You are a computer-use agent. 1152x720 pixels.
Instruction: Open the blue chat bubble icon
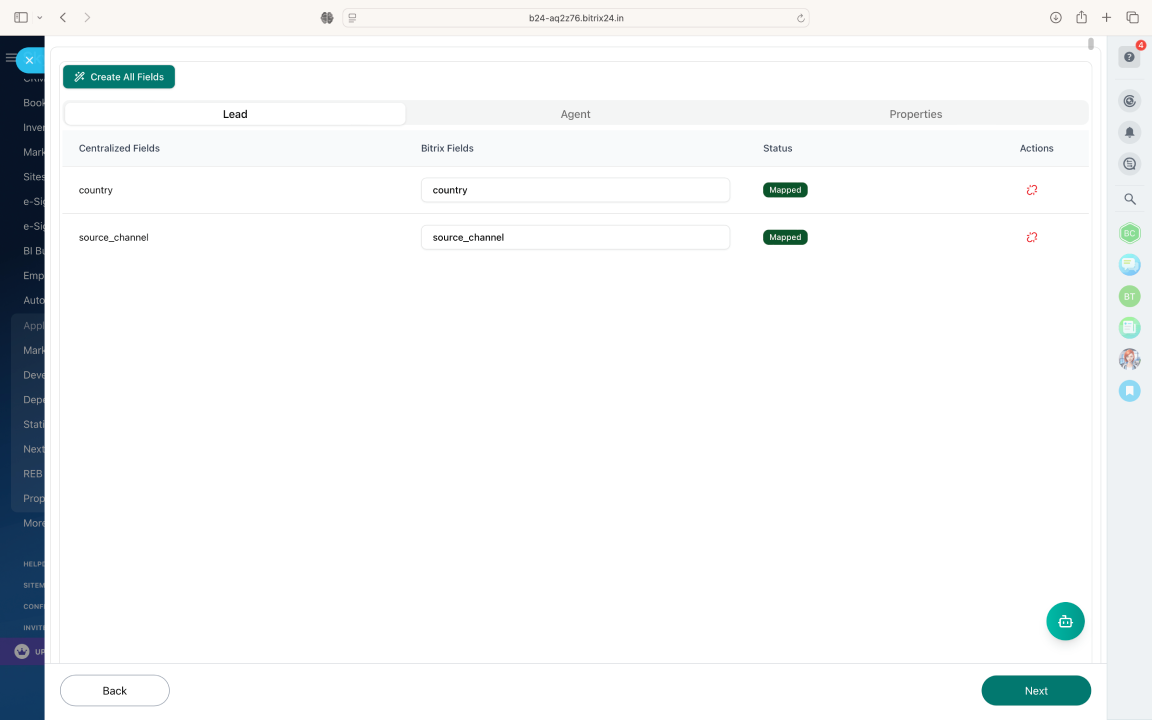tap(1129, 265)
